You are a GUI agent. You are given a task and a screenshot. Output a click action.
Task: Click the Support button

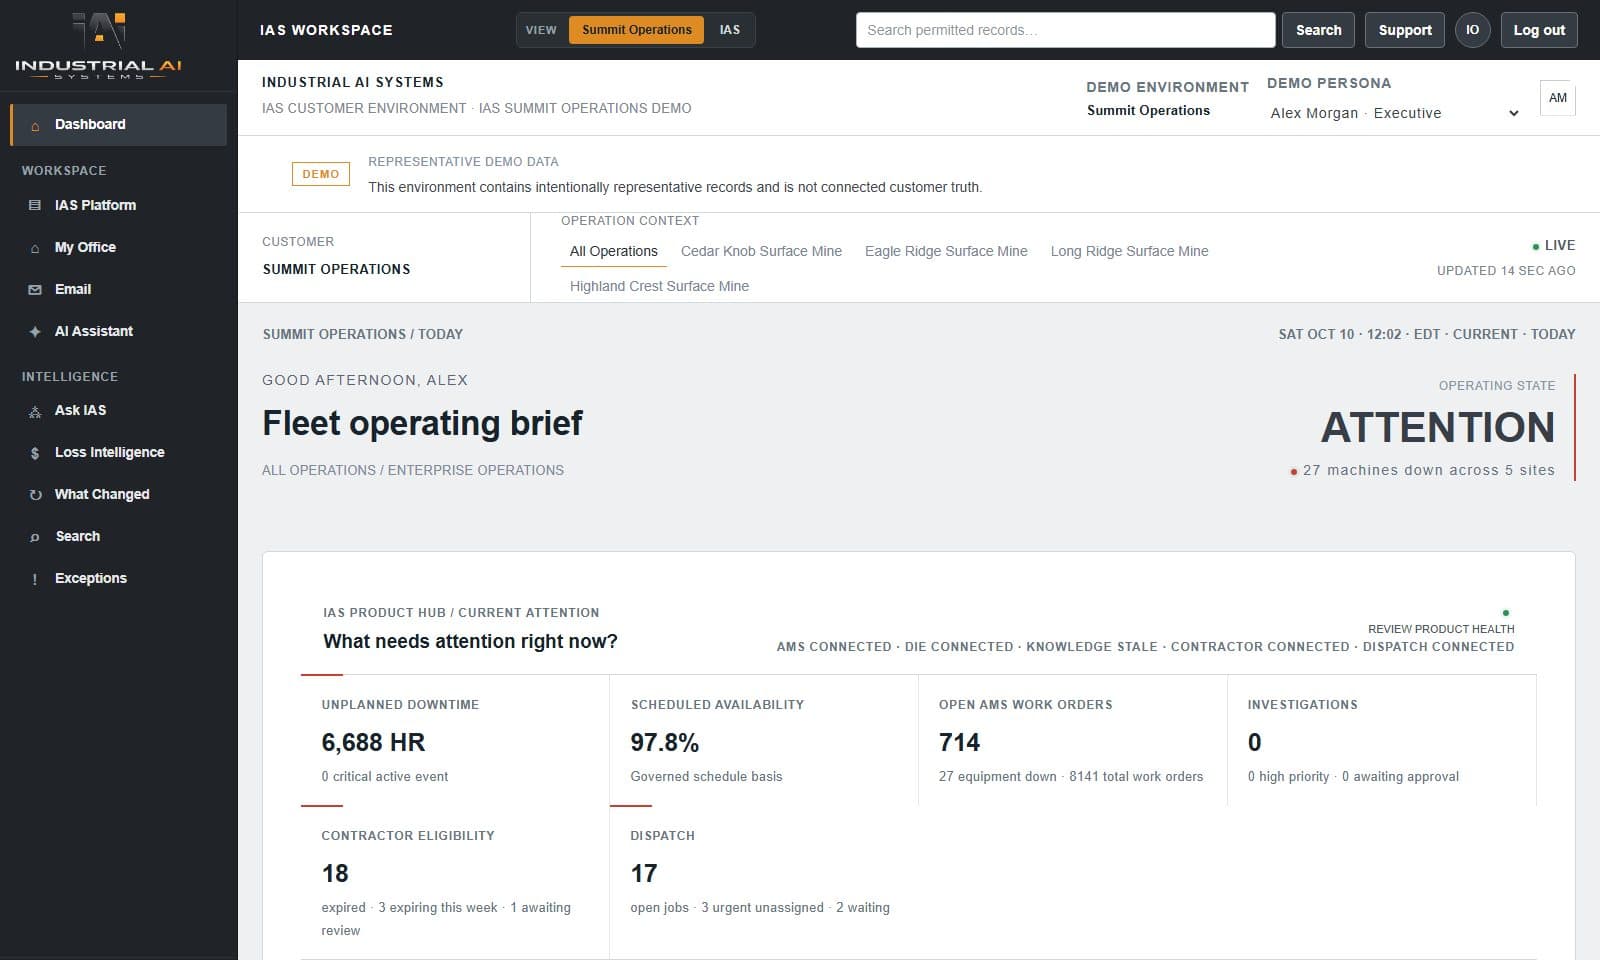(x=1405, y=30)
